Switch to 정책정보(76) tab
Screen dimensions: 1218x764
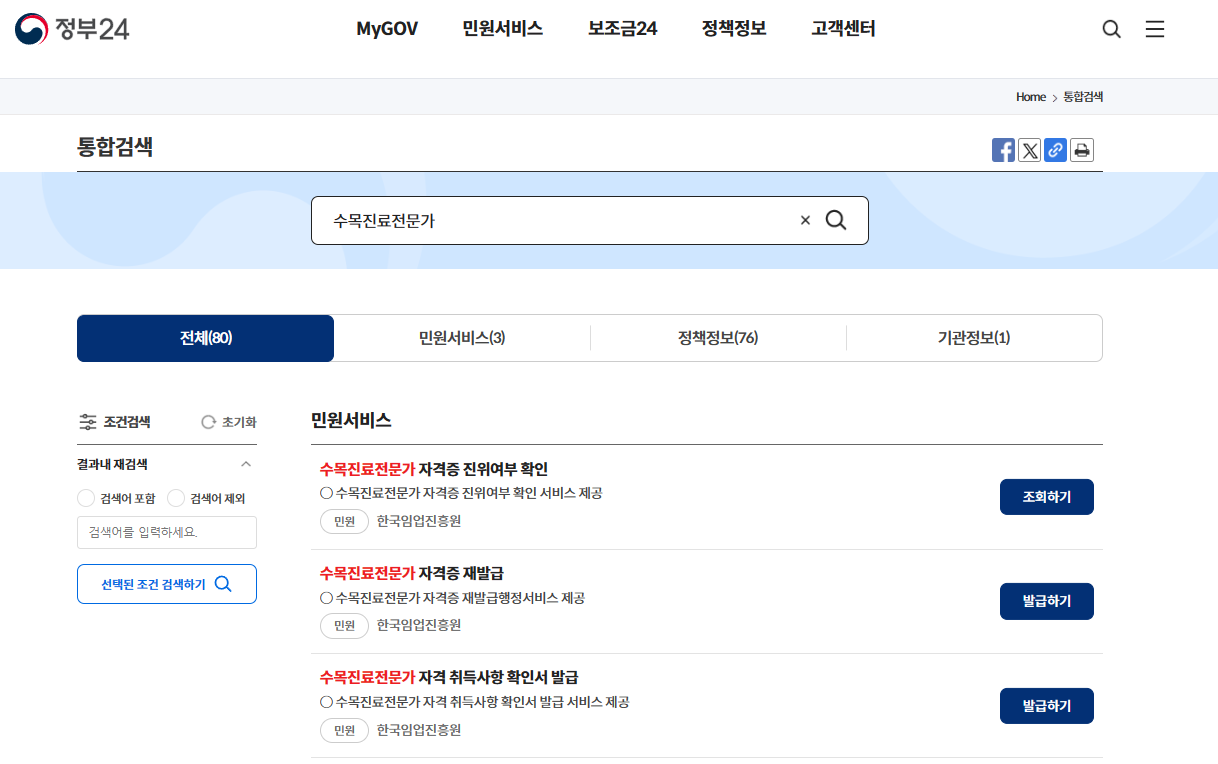point(718,338)
